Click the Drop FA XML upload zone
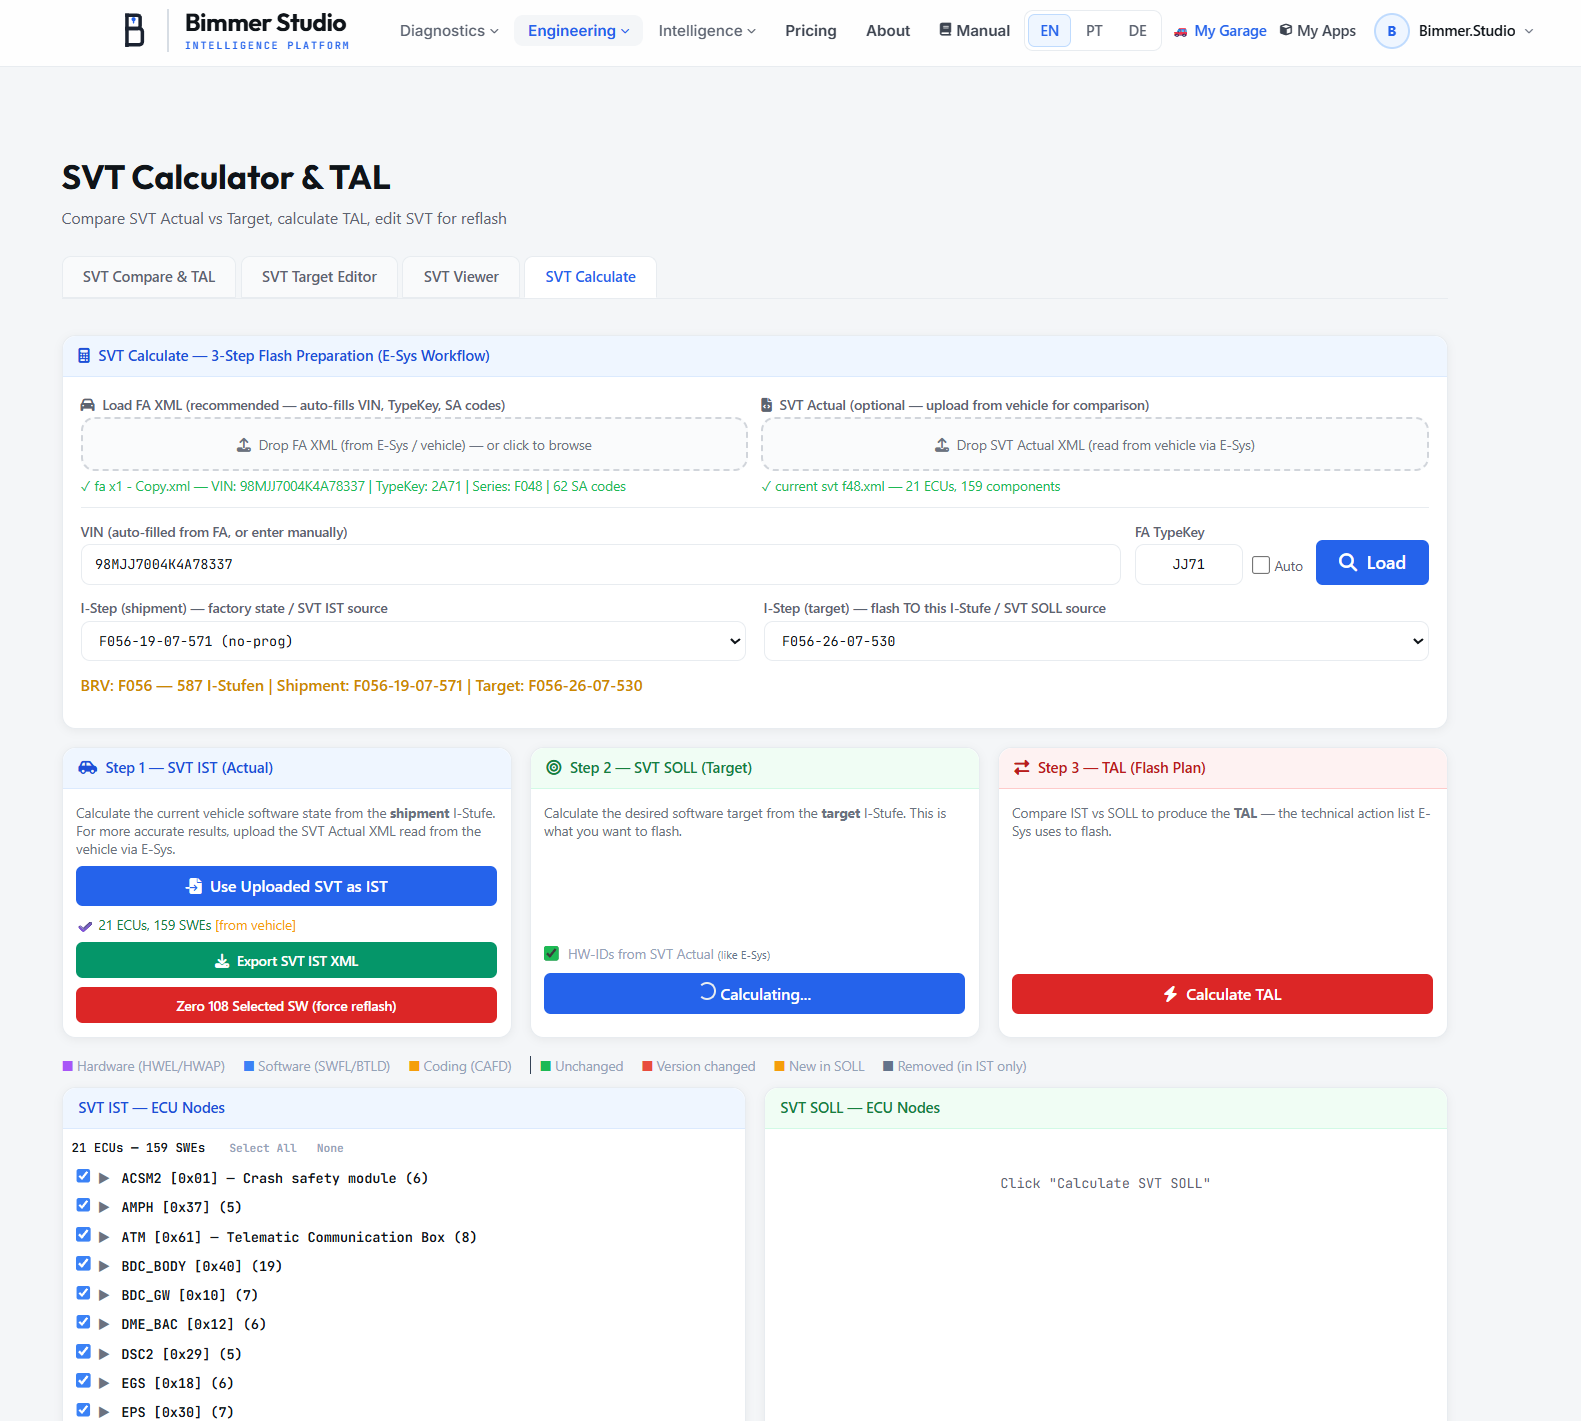1581x1421 pixels. click(414, 445)
